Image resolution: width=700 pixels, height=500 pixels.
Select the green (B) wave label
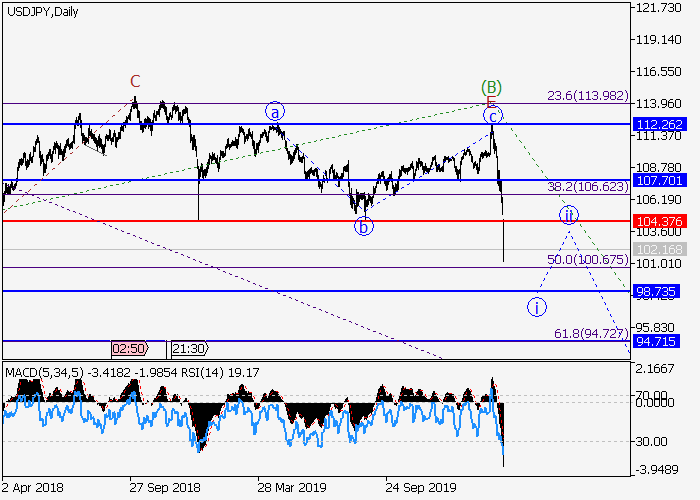click(490, 87)
